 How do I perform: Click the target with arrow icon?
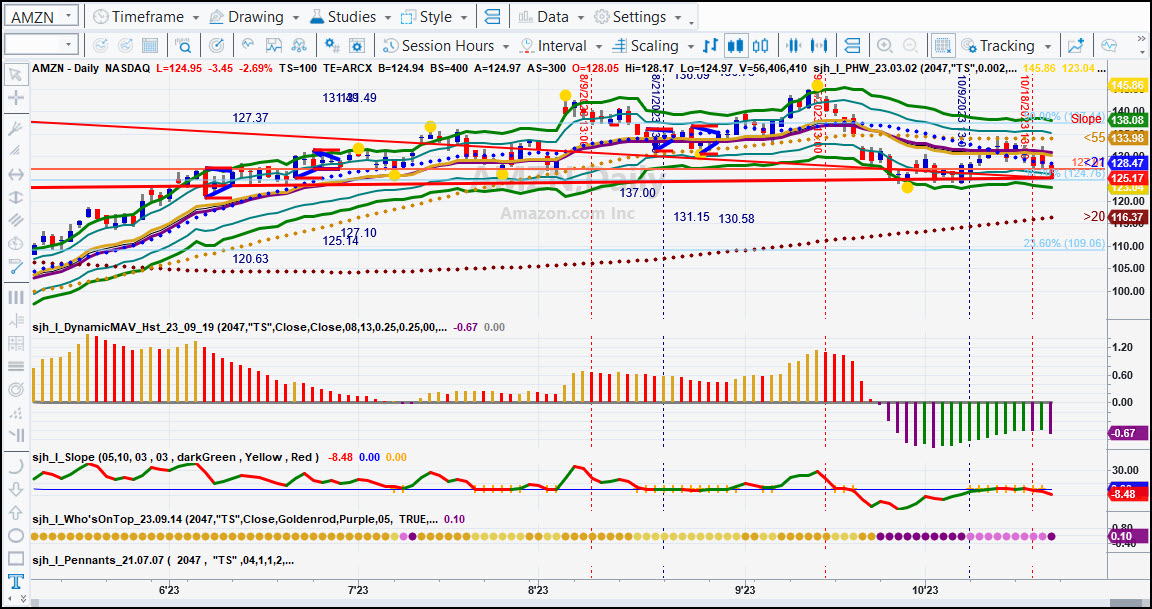pos(217,46)
